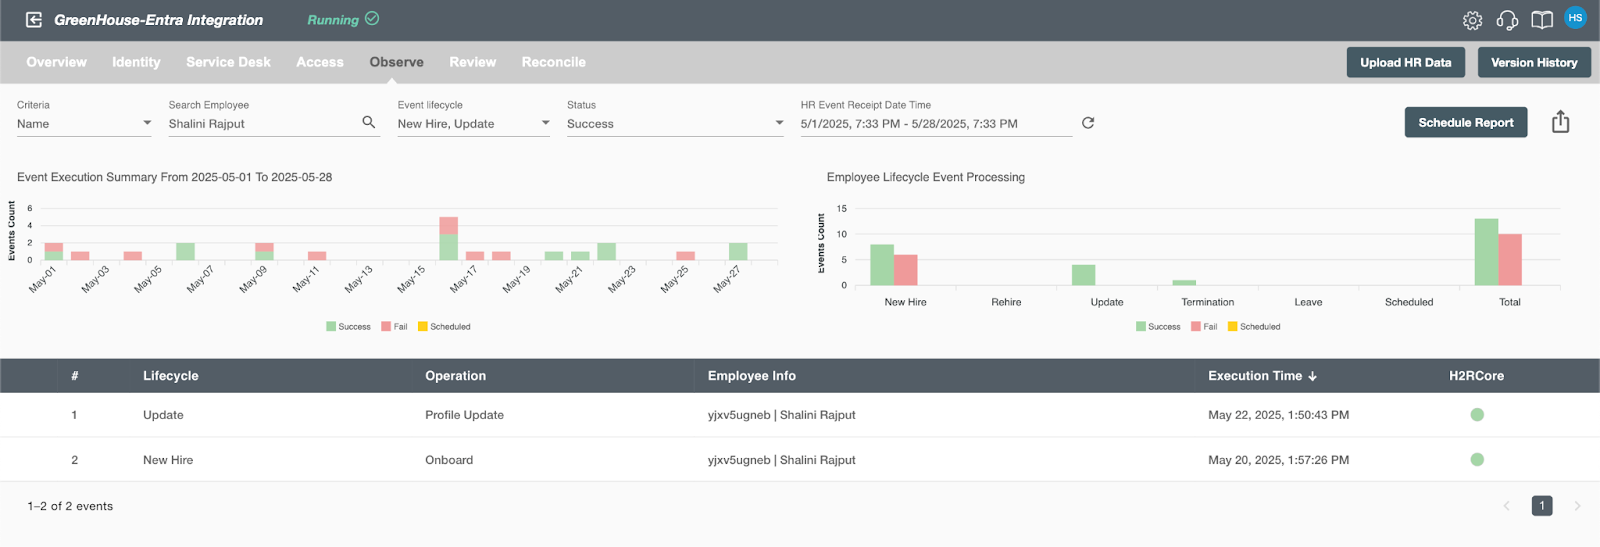Open the settings gear icon
The height and width of the screenshot is (547, 1600).
[x=1472, y=20]
